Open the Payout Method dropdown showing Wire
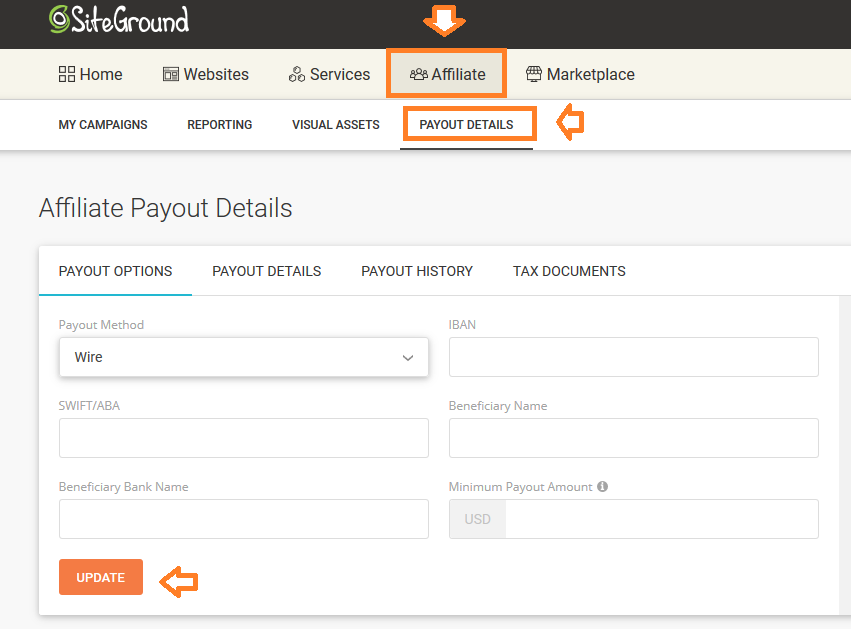851x629 pixels. tap(244, 357)
